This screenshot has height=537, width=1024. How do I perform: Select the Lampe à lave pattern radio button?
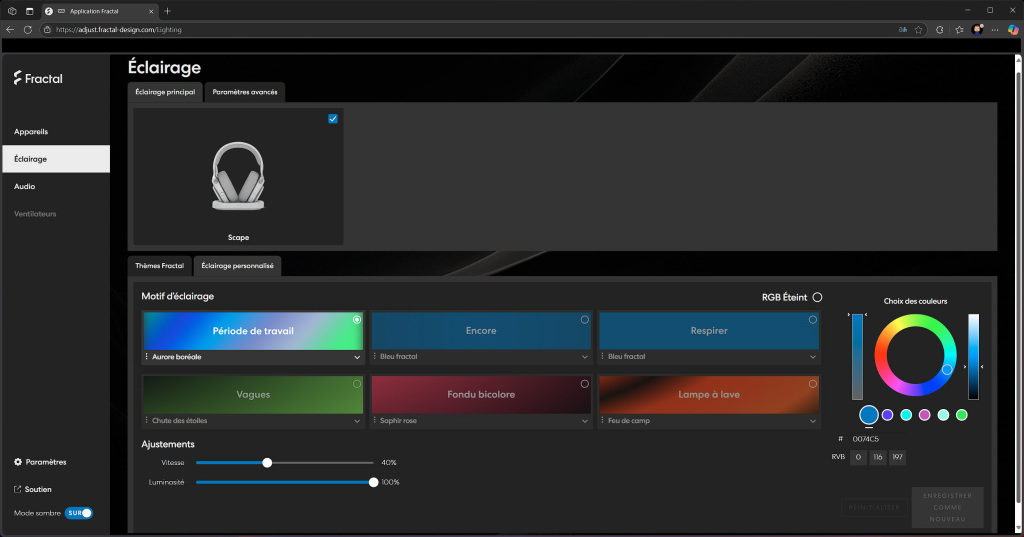click(x=813, y=384)
